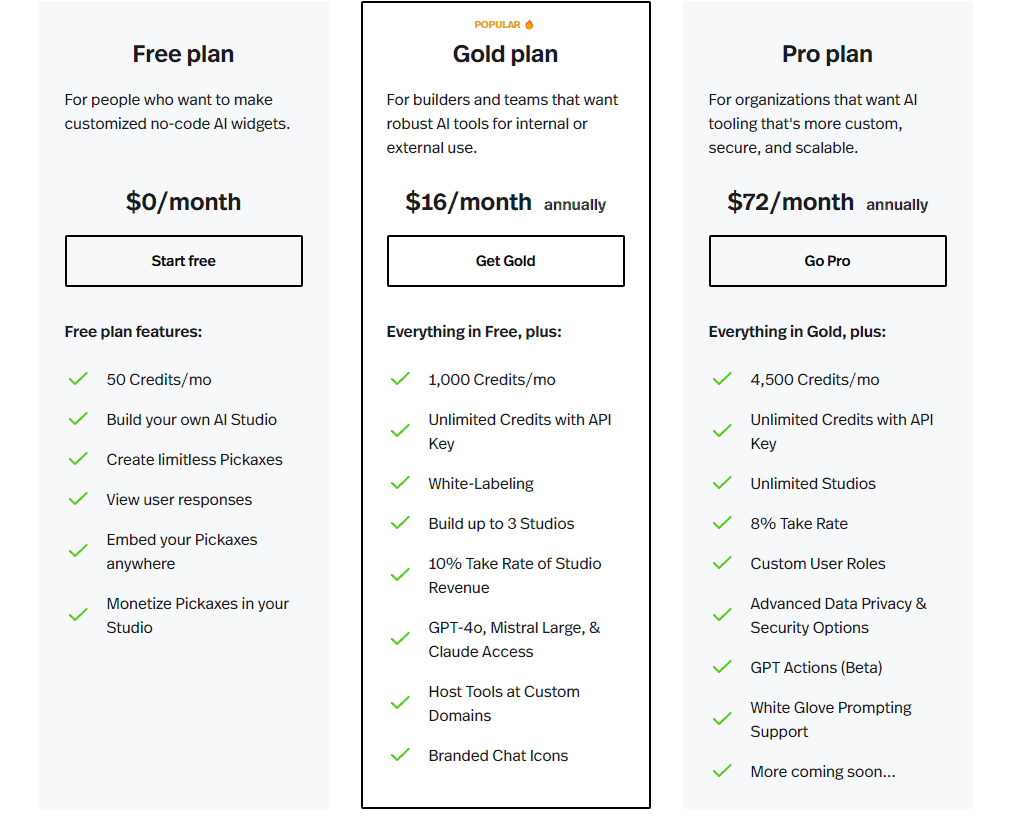Click the Monetize Pickaxes in your Studio feature
Image resolution: width=1018 pixels, height=816 pixels.
coord(197,615)
